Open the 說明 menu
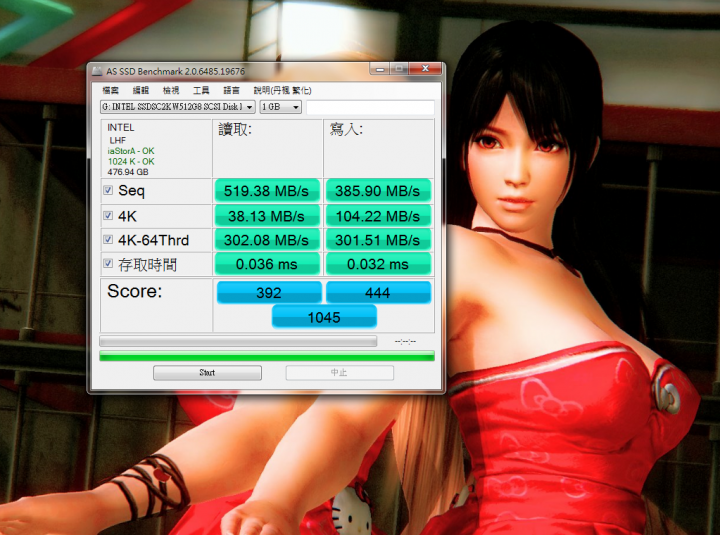 coord(282,90)
